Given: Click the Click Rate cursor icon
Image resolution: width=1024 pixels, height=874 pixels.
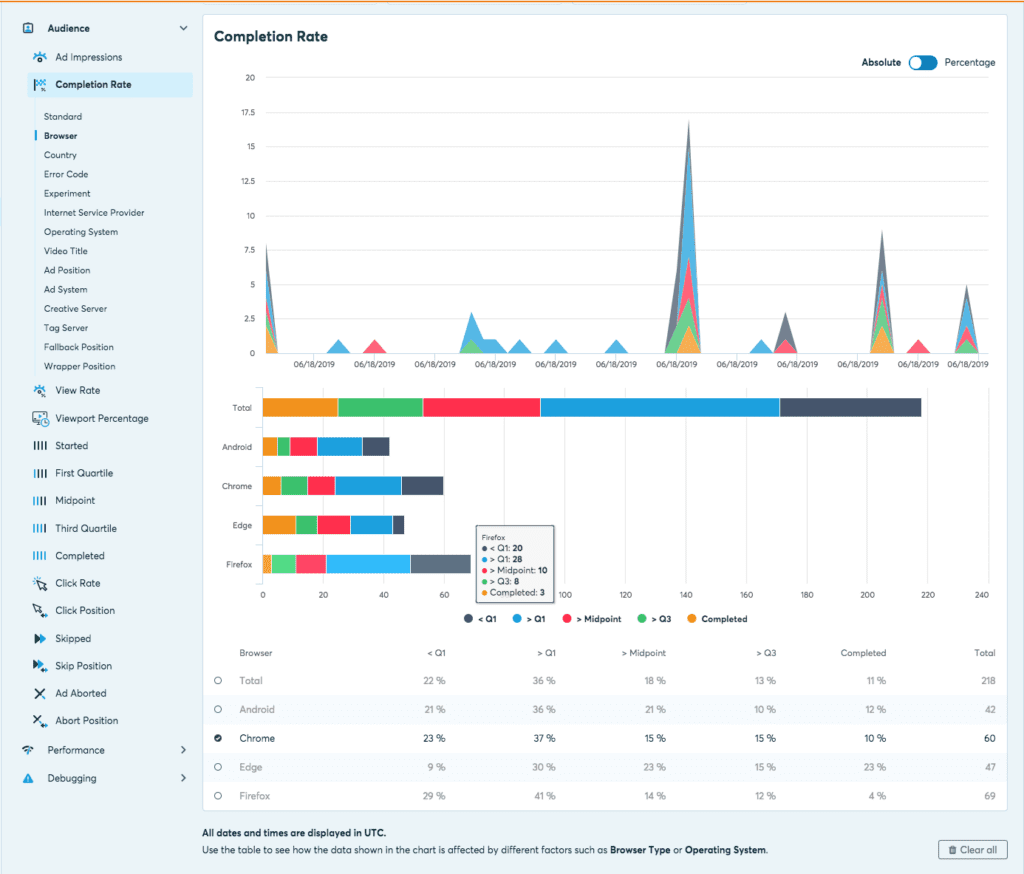Looking at the screenshot, I should (x=40, y=583).
